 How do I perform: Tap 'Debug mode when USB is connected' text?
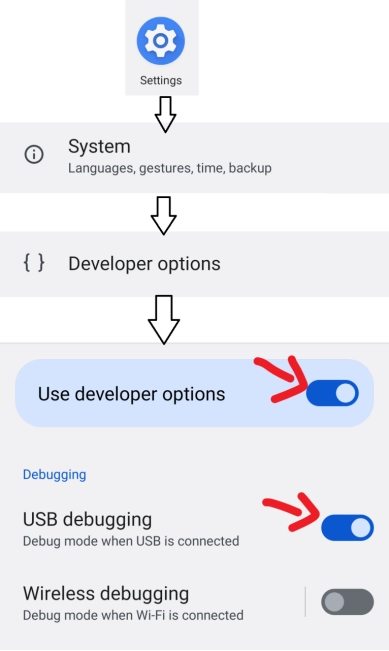point(131,541)
